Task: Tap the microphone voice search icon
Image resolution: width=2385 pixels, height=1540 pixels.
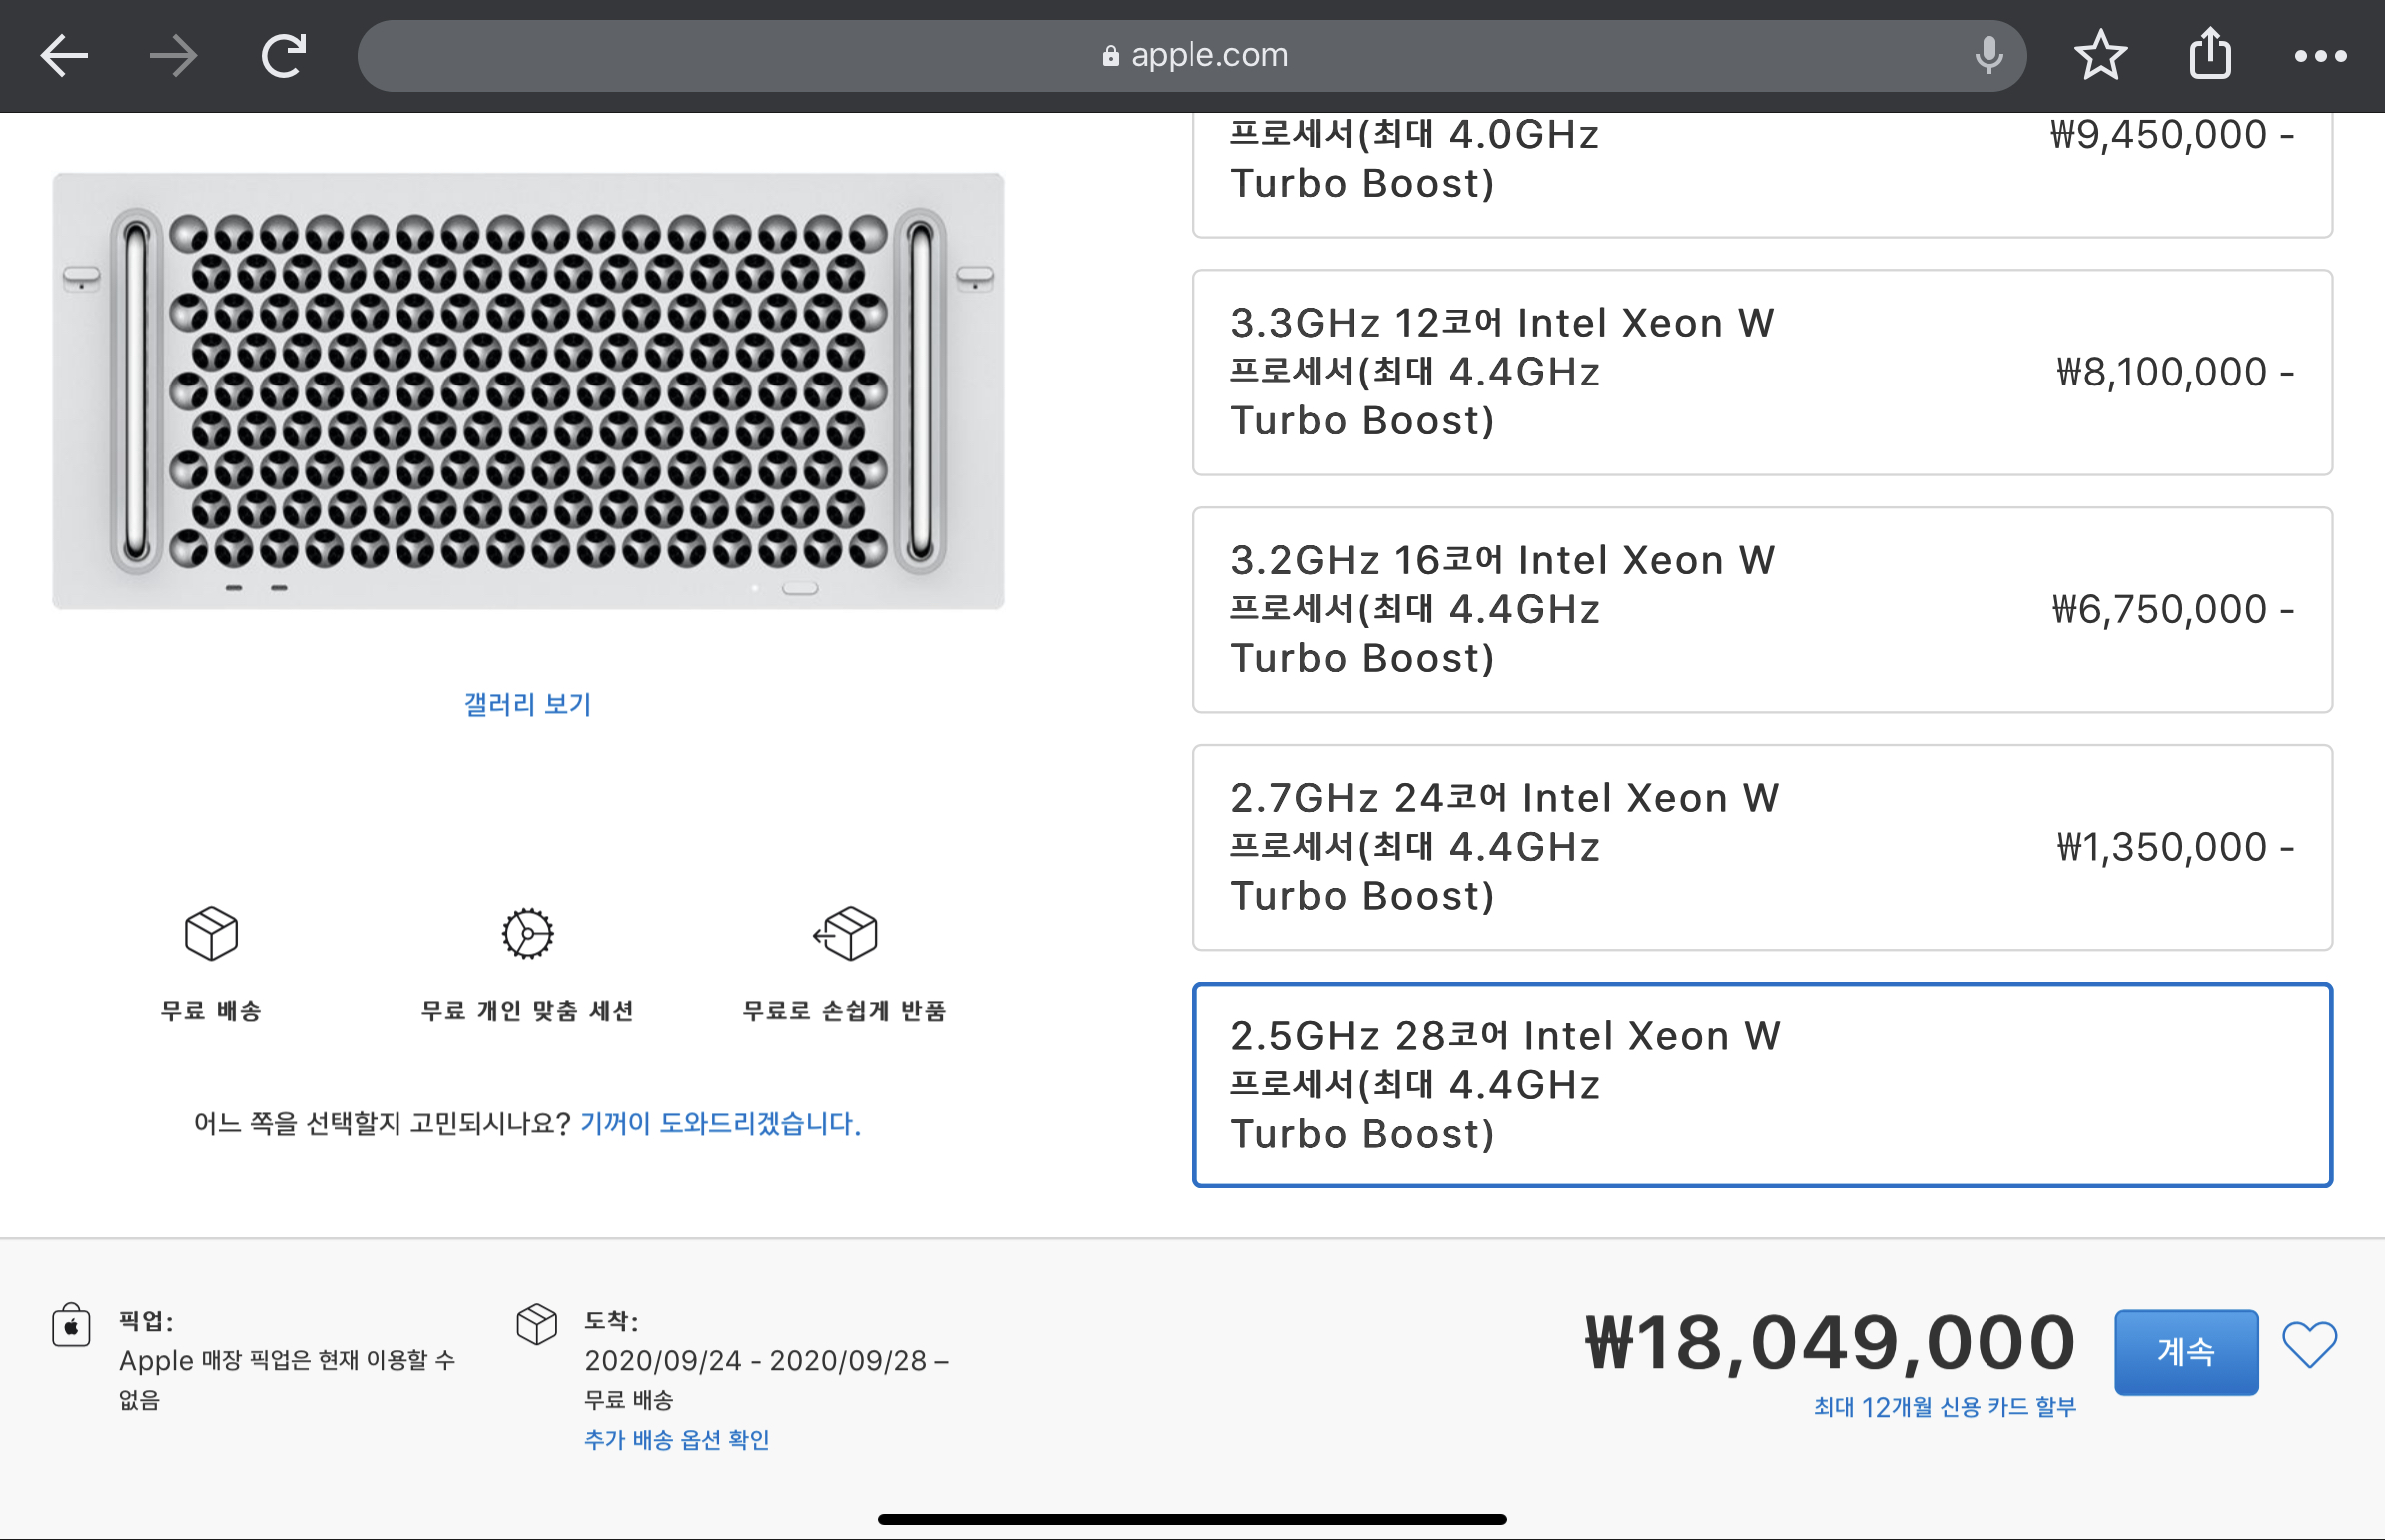Action: 1988,55
